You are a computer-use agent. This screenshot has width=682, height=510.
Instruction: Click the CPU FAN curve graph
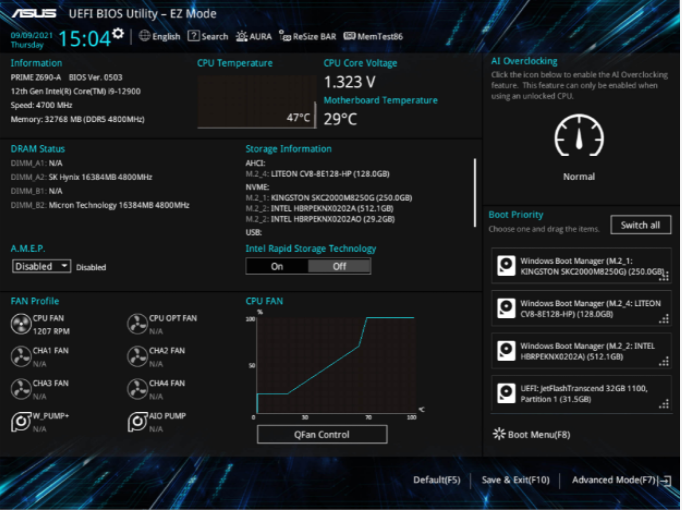pos(335,365)
